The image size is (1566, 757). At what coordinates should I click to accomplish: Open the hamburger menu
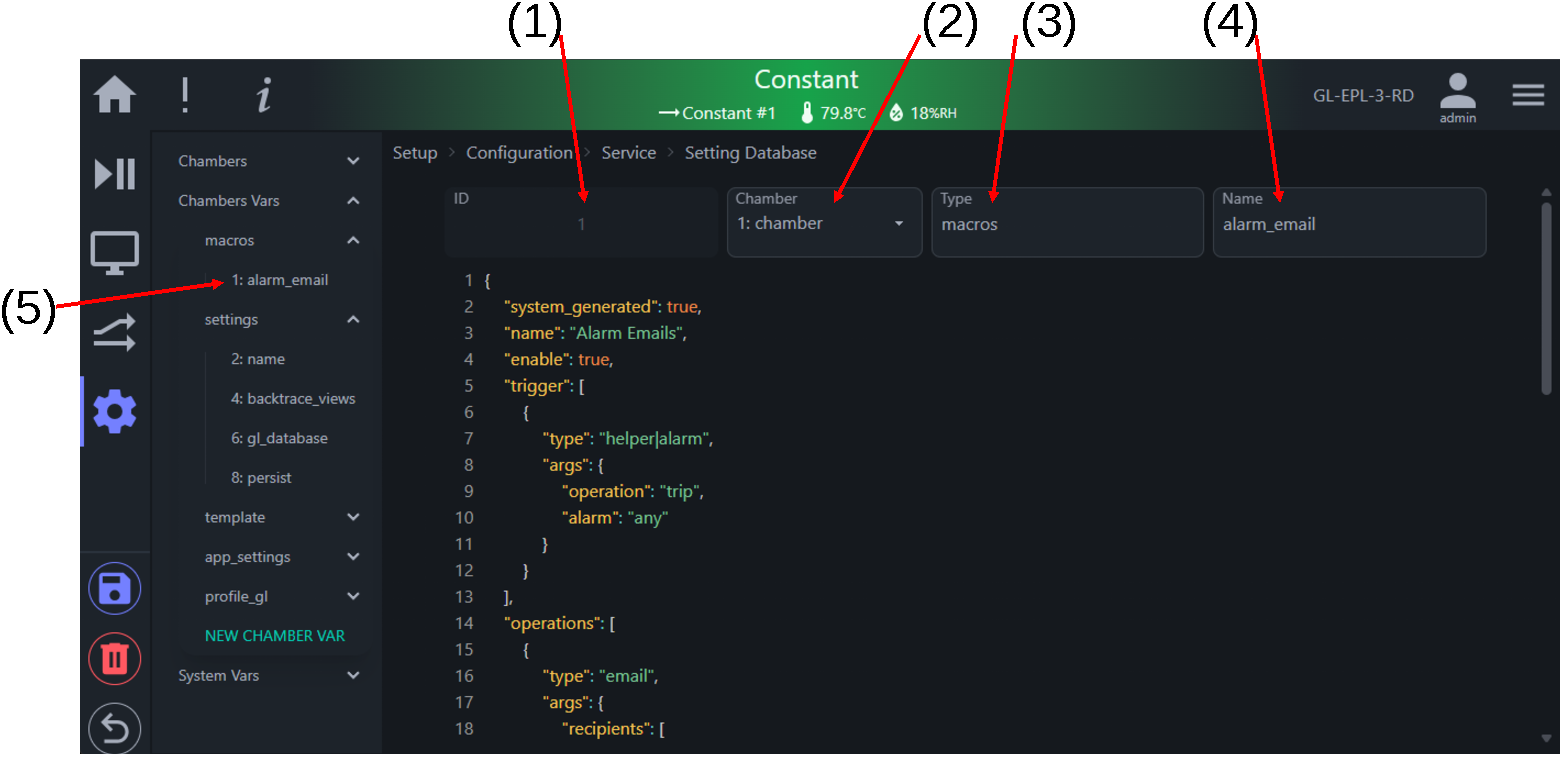(x=1528, y=95)
